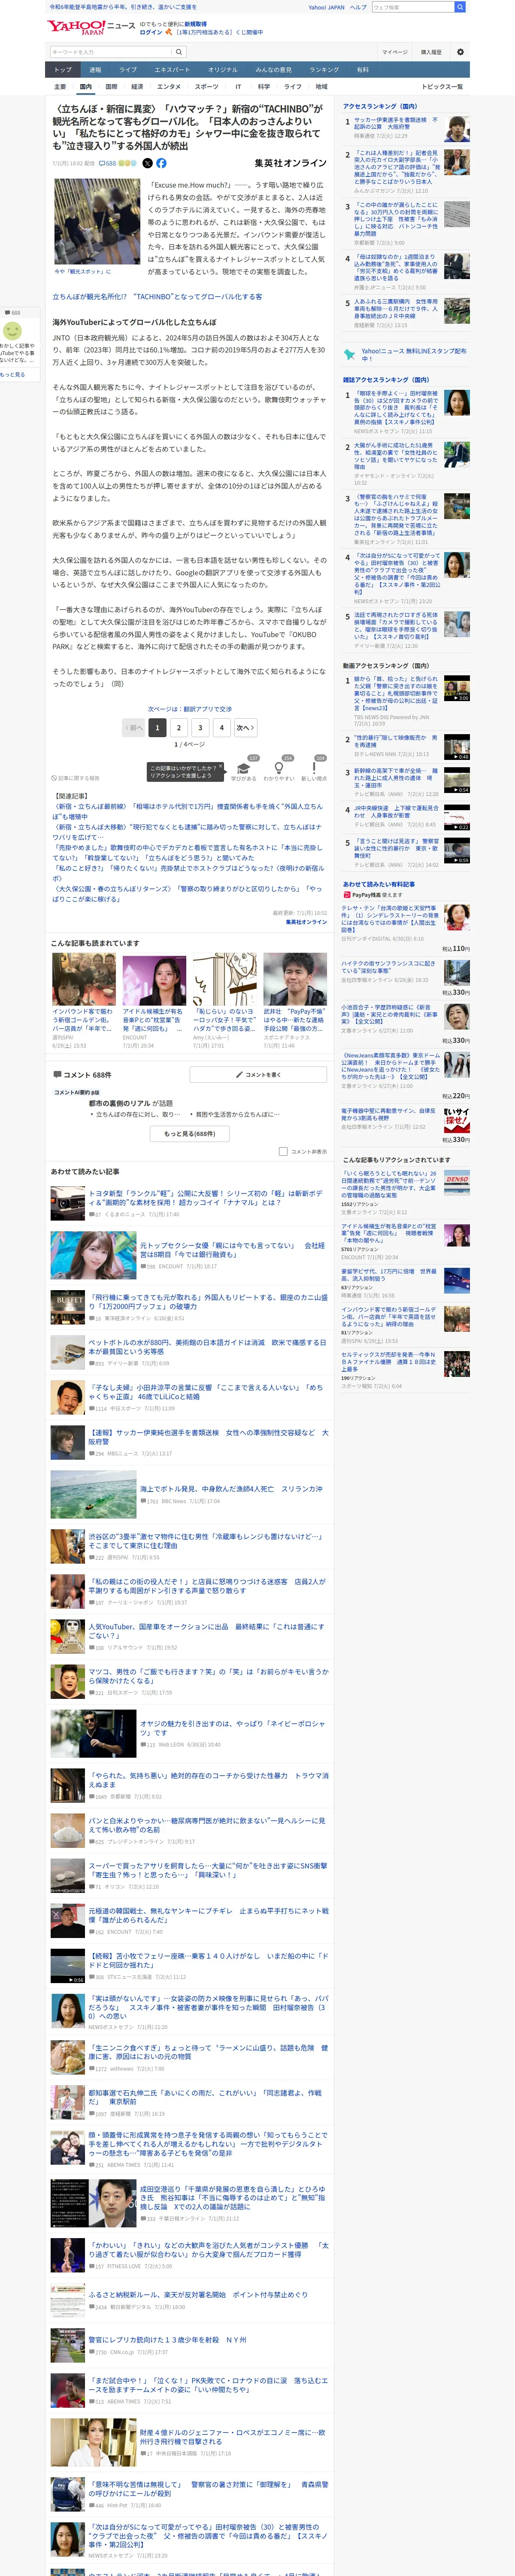Share the article on X
This screenshot has height=2576, width=515.
tap(147, 163)
